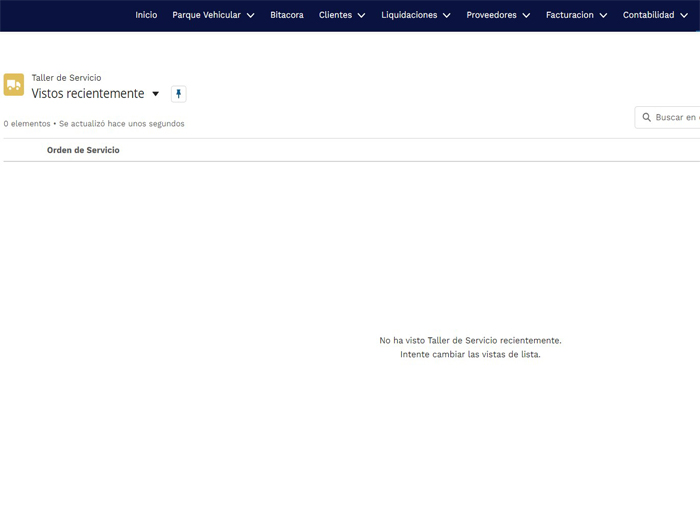Focus the Buscar en esta lista field
This screenshot has height=527, width=700.
click(676, 118)
